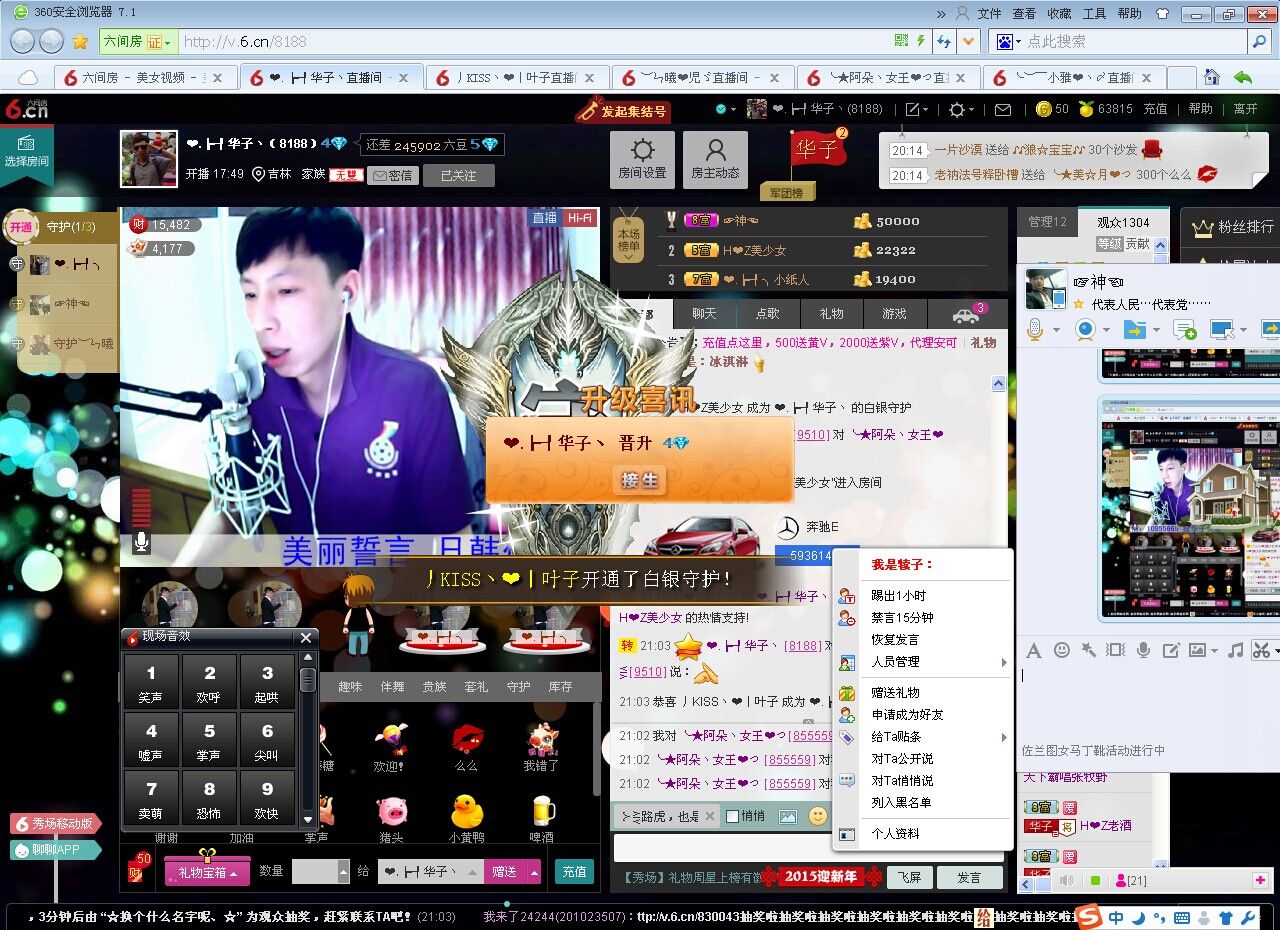1280x930 pixels.
Task: Open the 礼物宝箱 gift box dropdown
Action: coord(207,872)
